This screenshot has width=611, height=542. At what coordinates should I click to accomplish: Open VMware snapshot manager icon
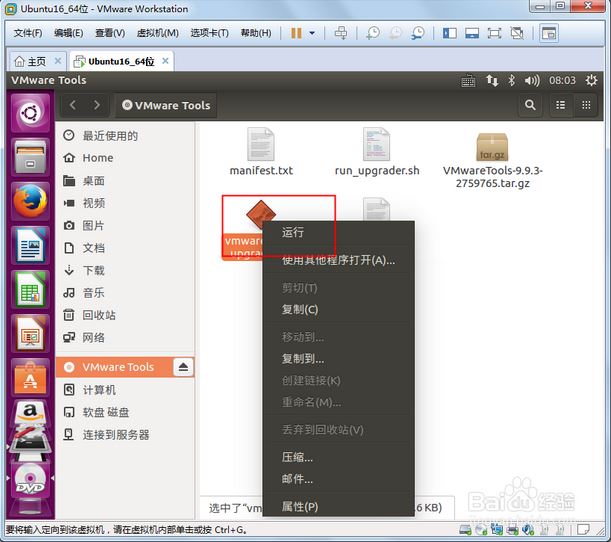[x=418, y=33]
